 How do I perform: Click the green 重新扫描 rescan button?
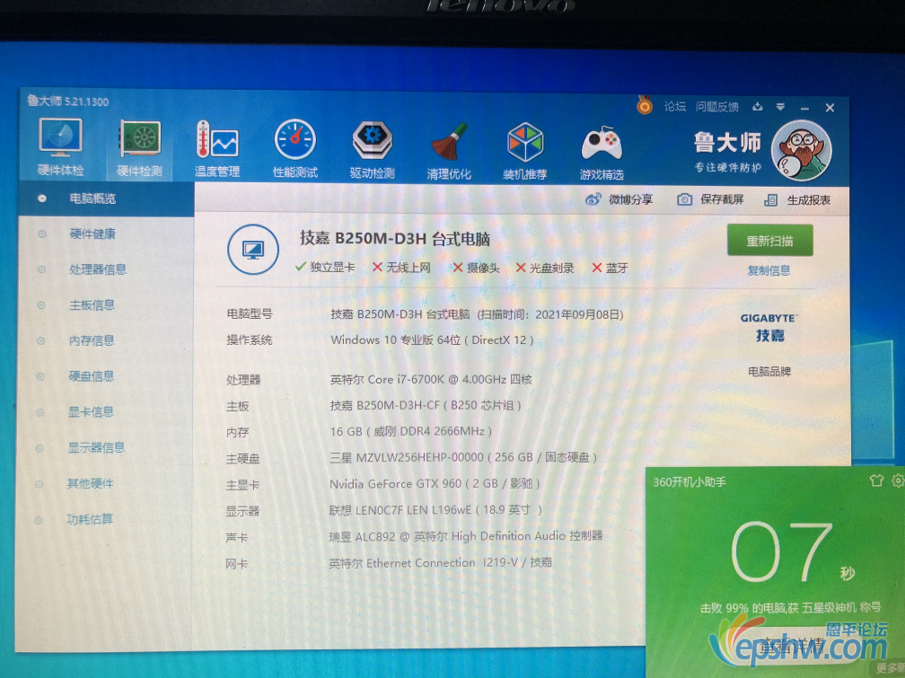770,241
